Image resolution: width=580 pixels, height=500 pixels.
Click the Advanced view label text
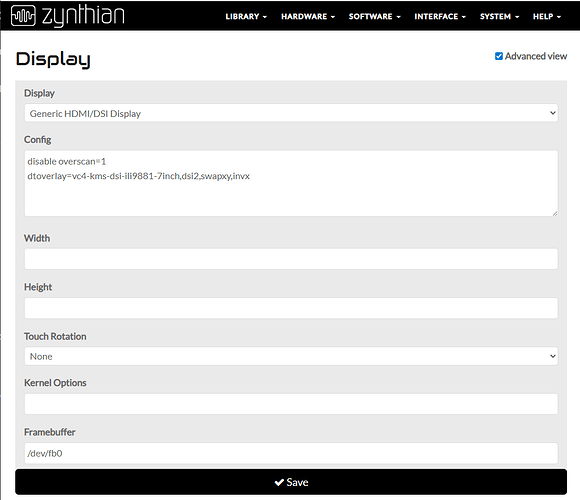tap(536, 56)
